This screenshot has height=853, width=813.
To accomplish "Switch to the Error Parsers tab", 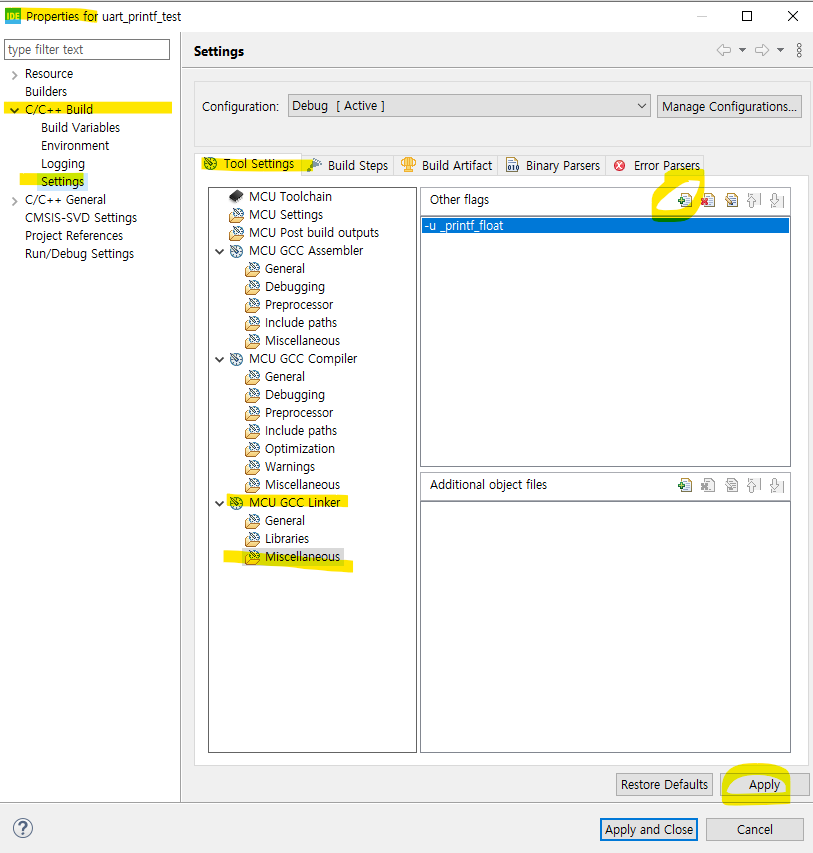I will (657, 165).
